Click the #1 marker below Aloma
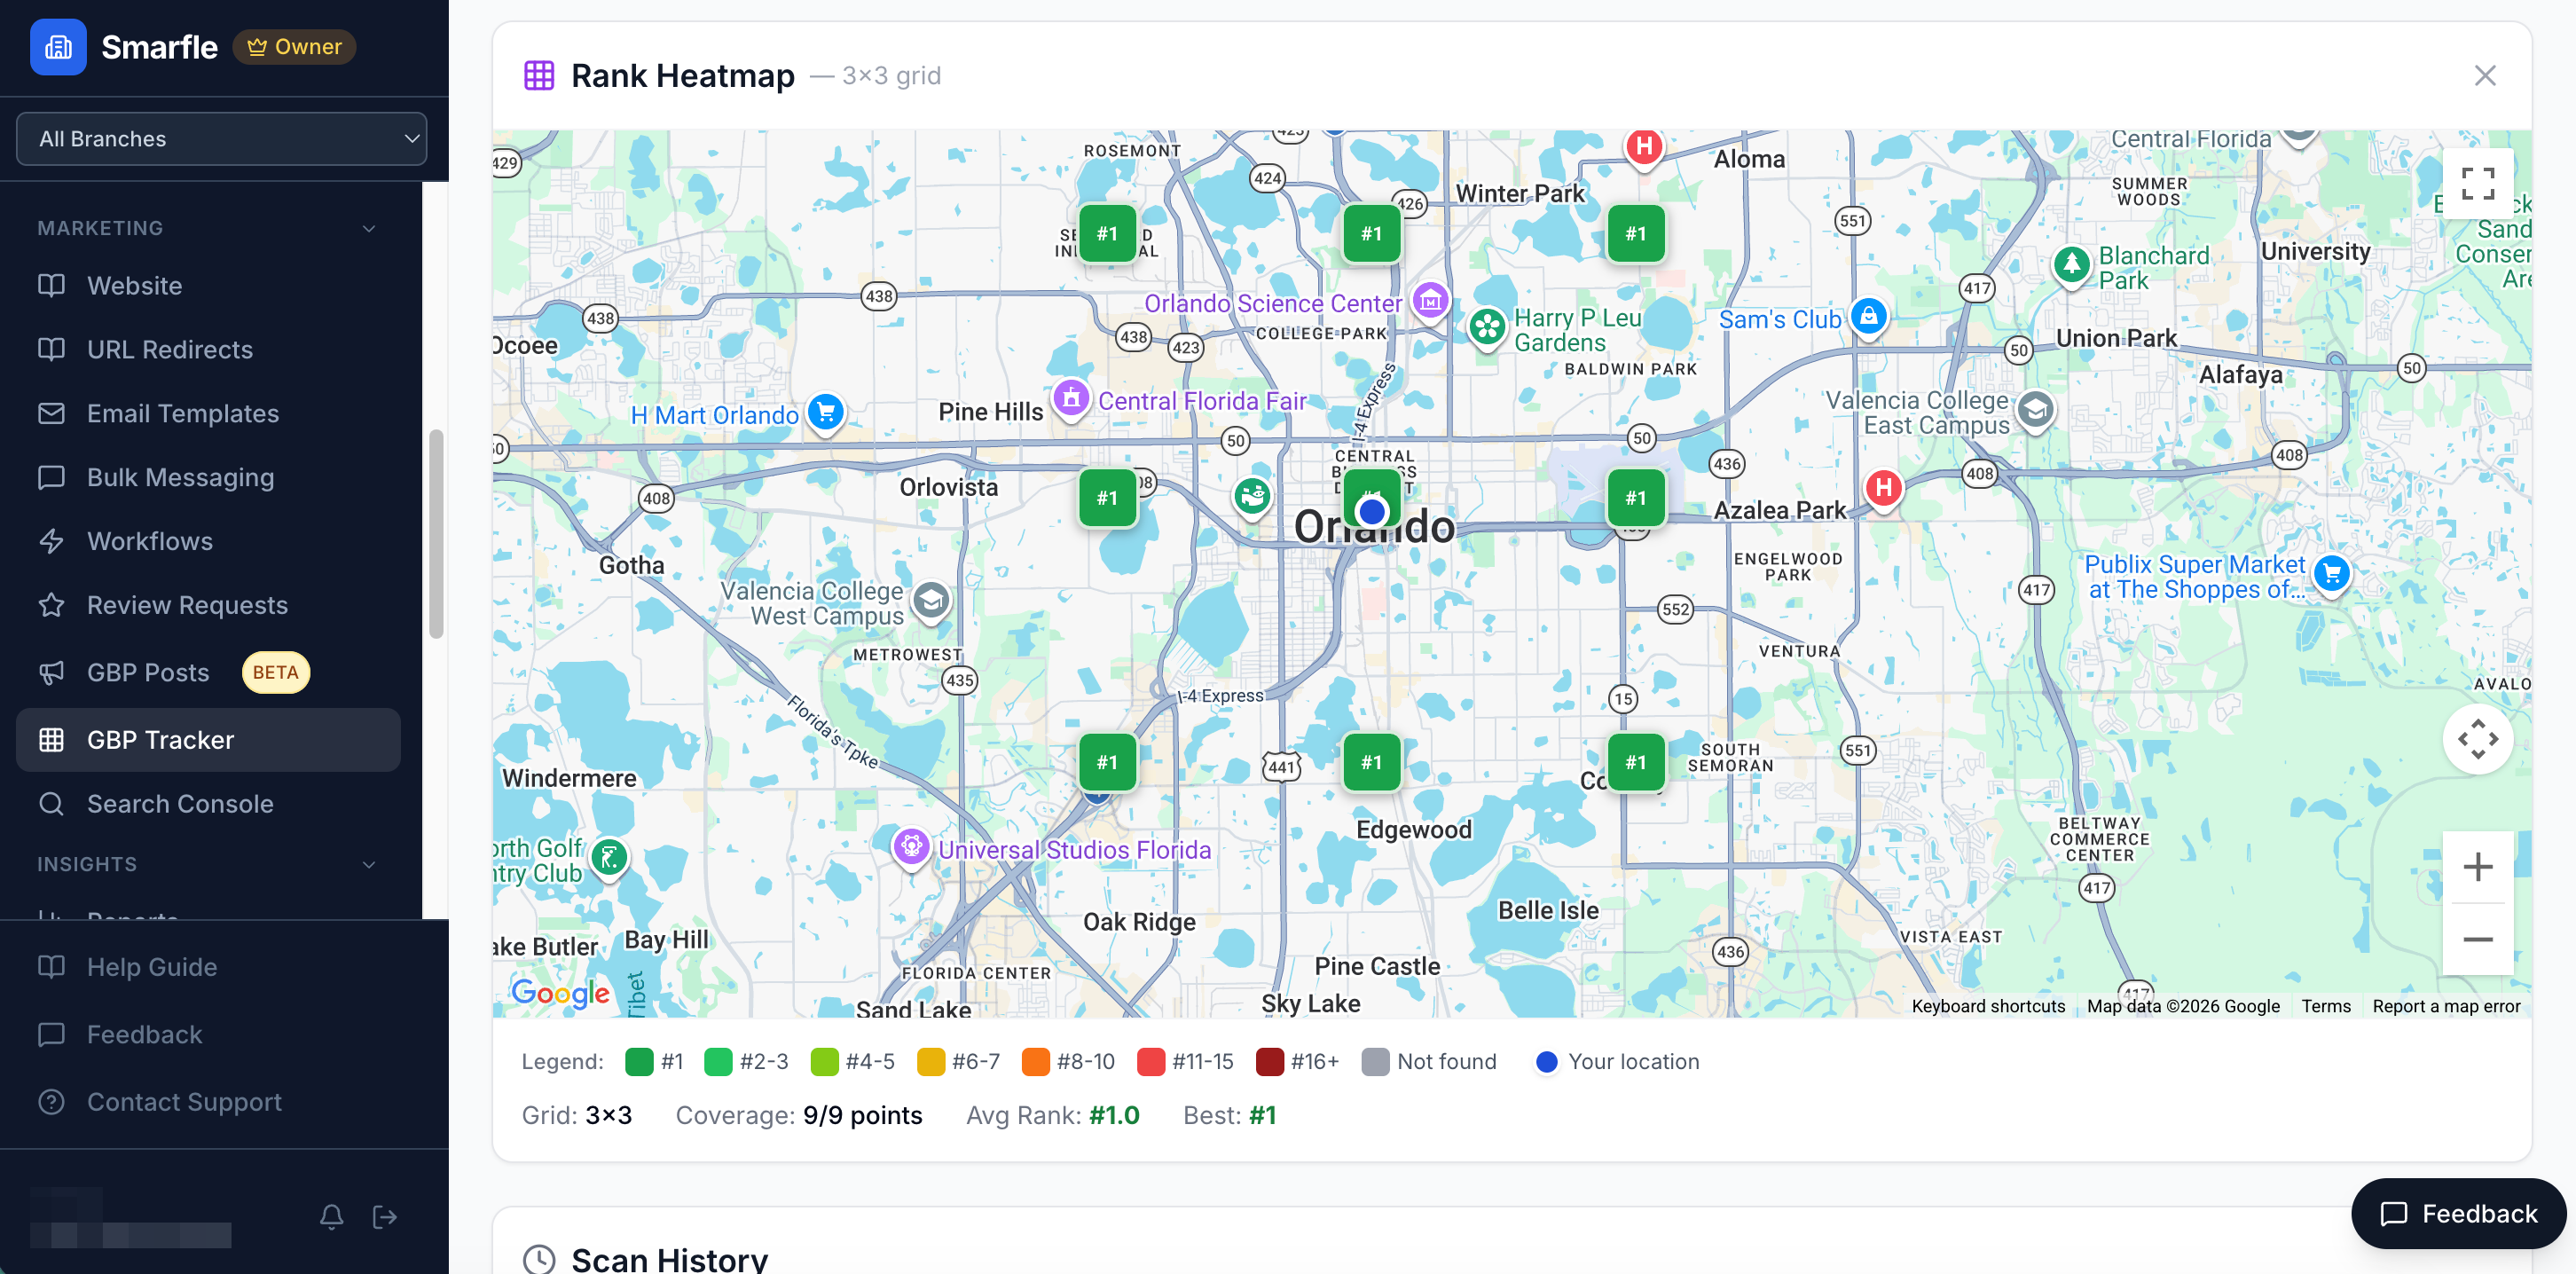The height and width of the screenshot is (1274, 2576). [x=1635, y=234]
